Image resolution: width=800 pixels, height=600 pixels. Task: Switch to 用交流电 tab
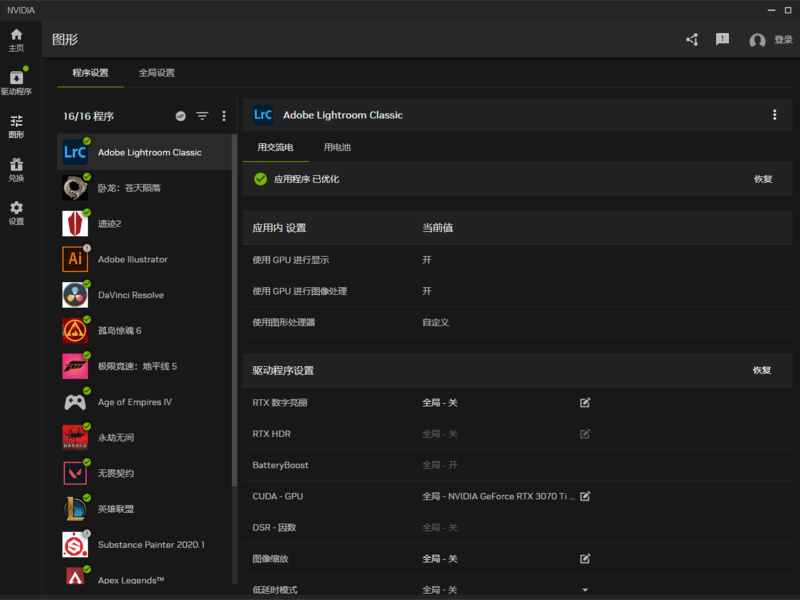(x=276, y=147)
